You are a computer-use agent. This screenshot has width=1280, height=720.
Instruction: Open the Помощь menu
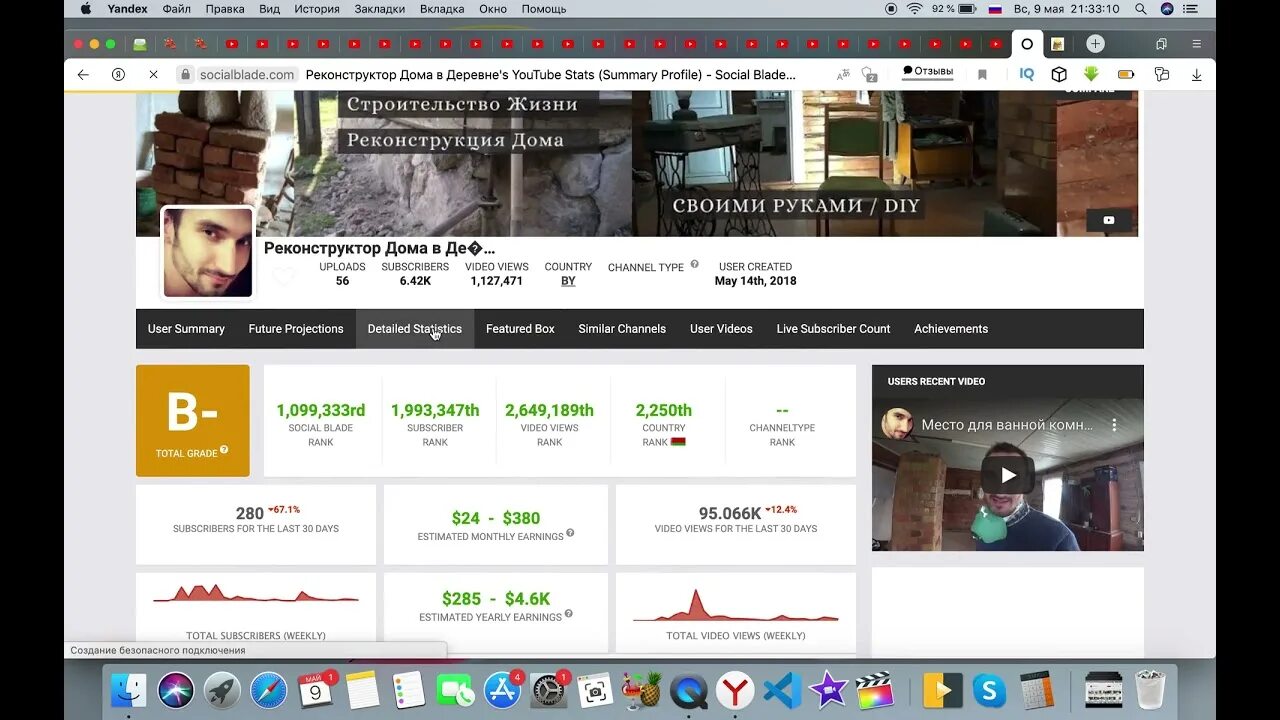(x=544, y=9)
